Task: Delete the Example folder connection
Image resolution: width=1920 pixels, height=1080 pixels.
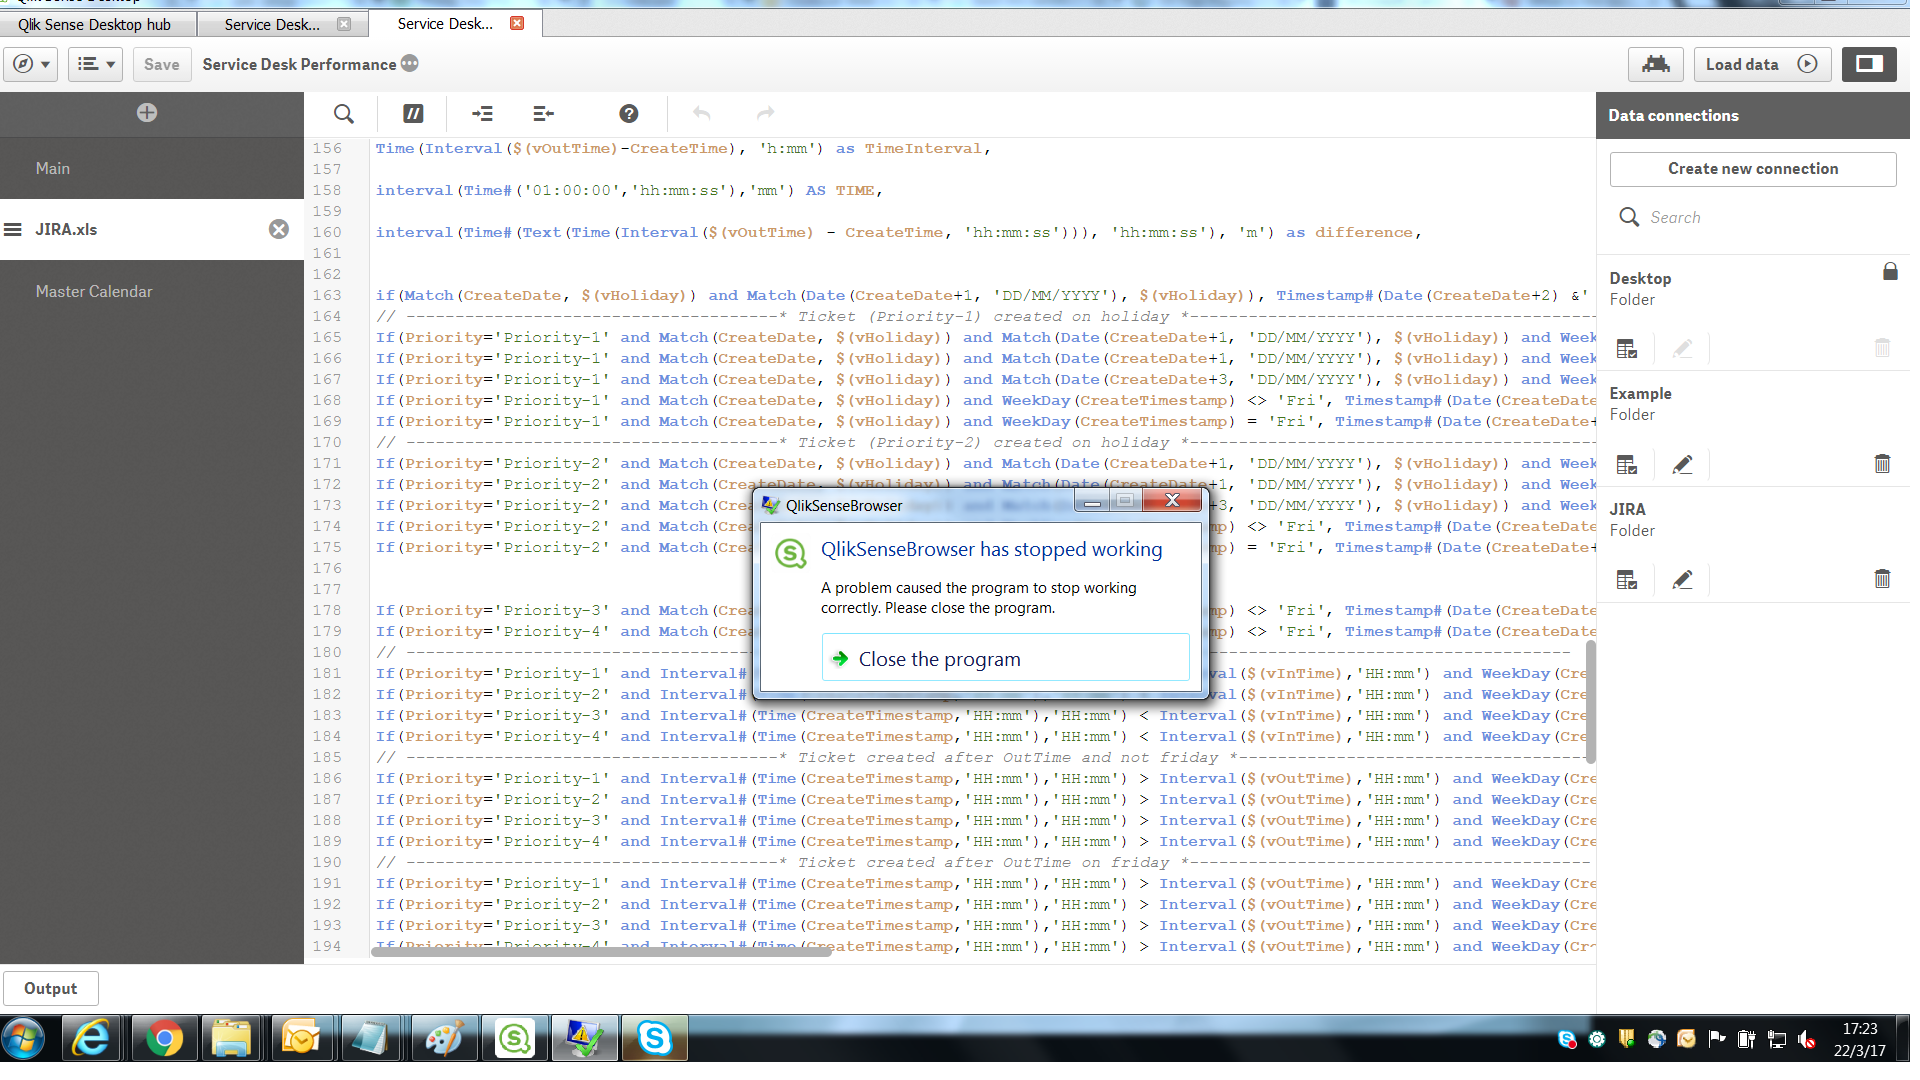Action: coord(1881,464)
